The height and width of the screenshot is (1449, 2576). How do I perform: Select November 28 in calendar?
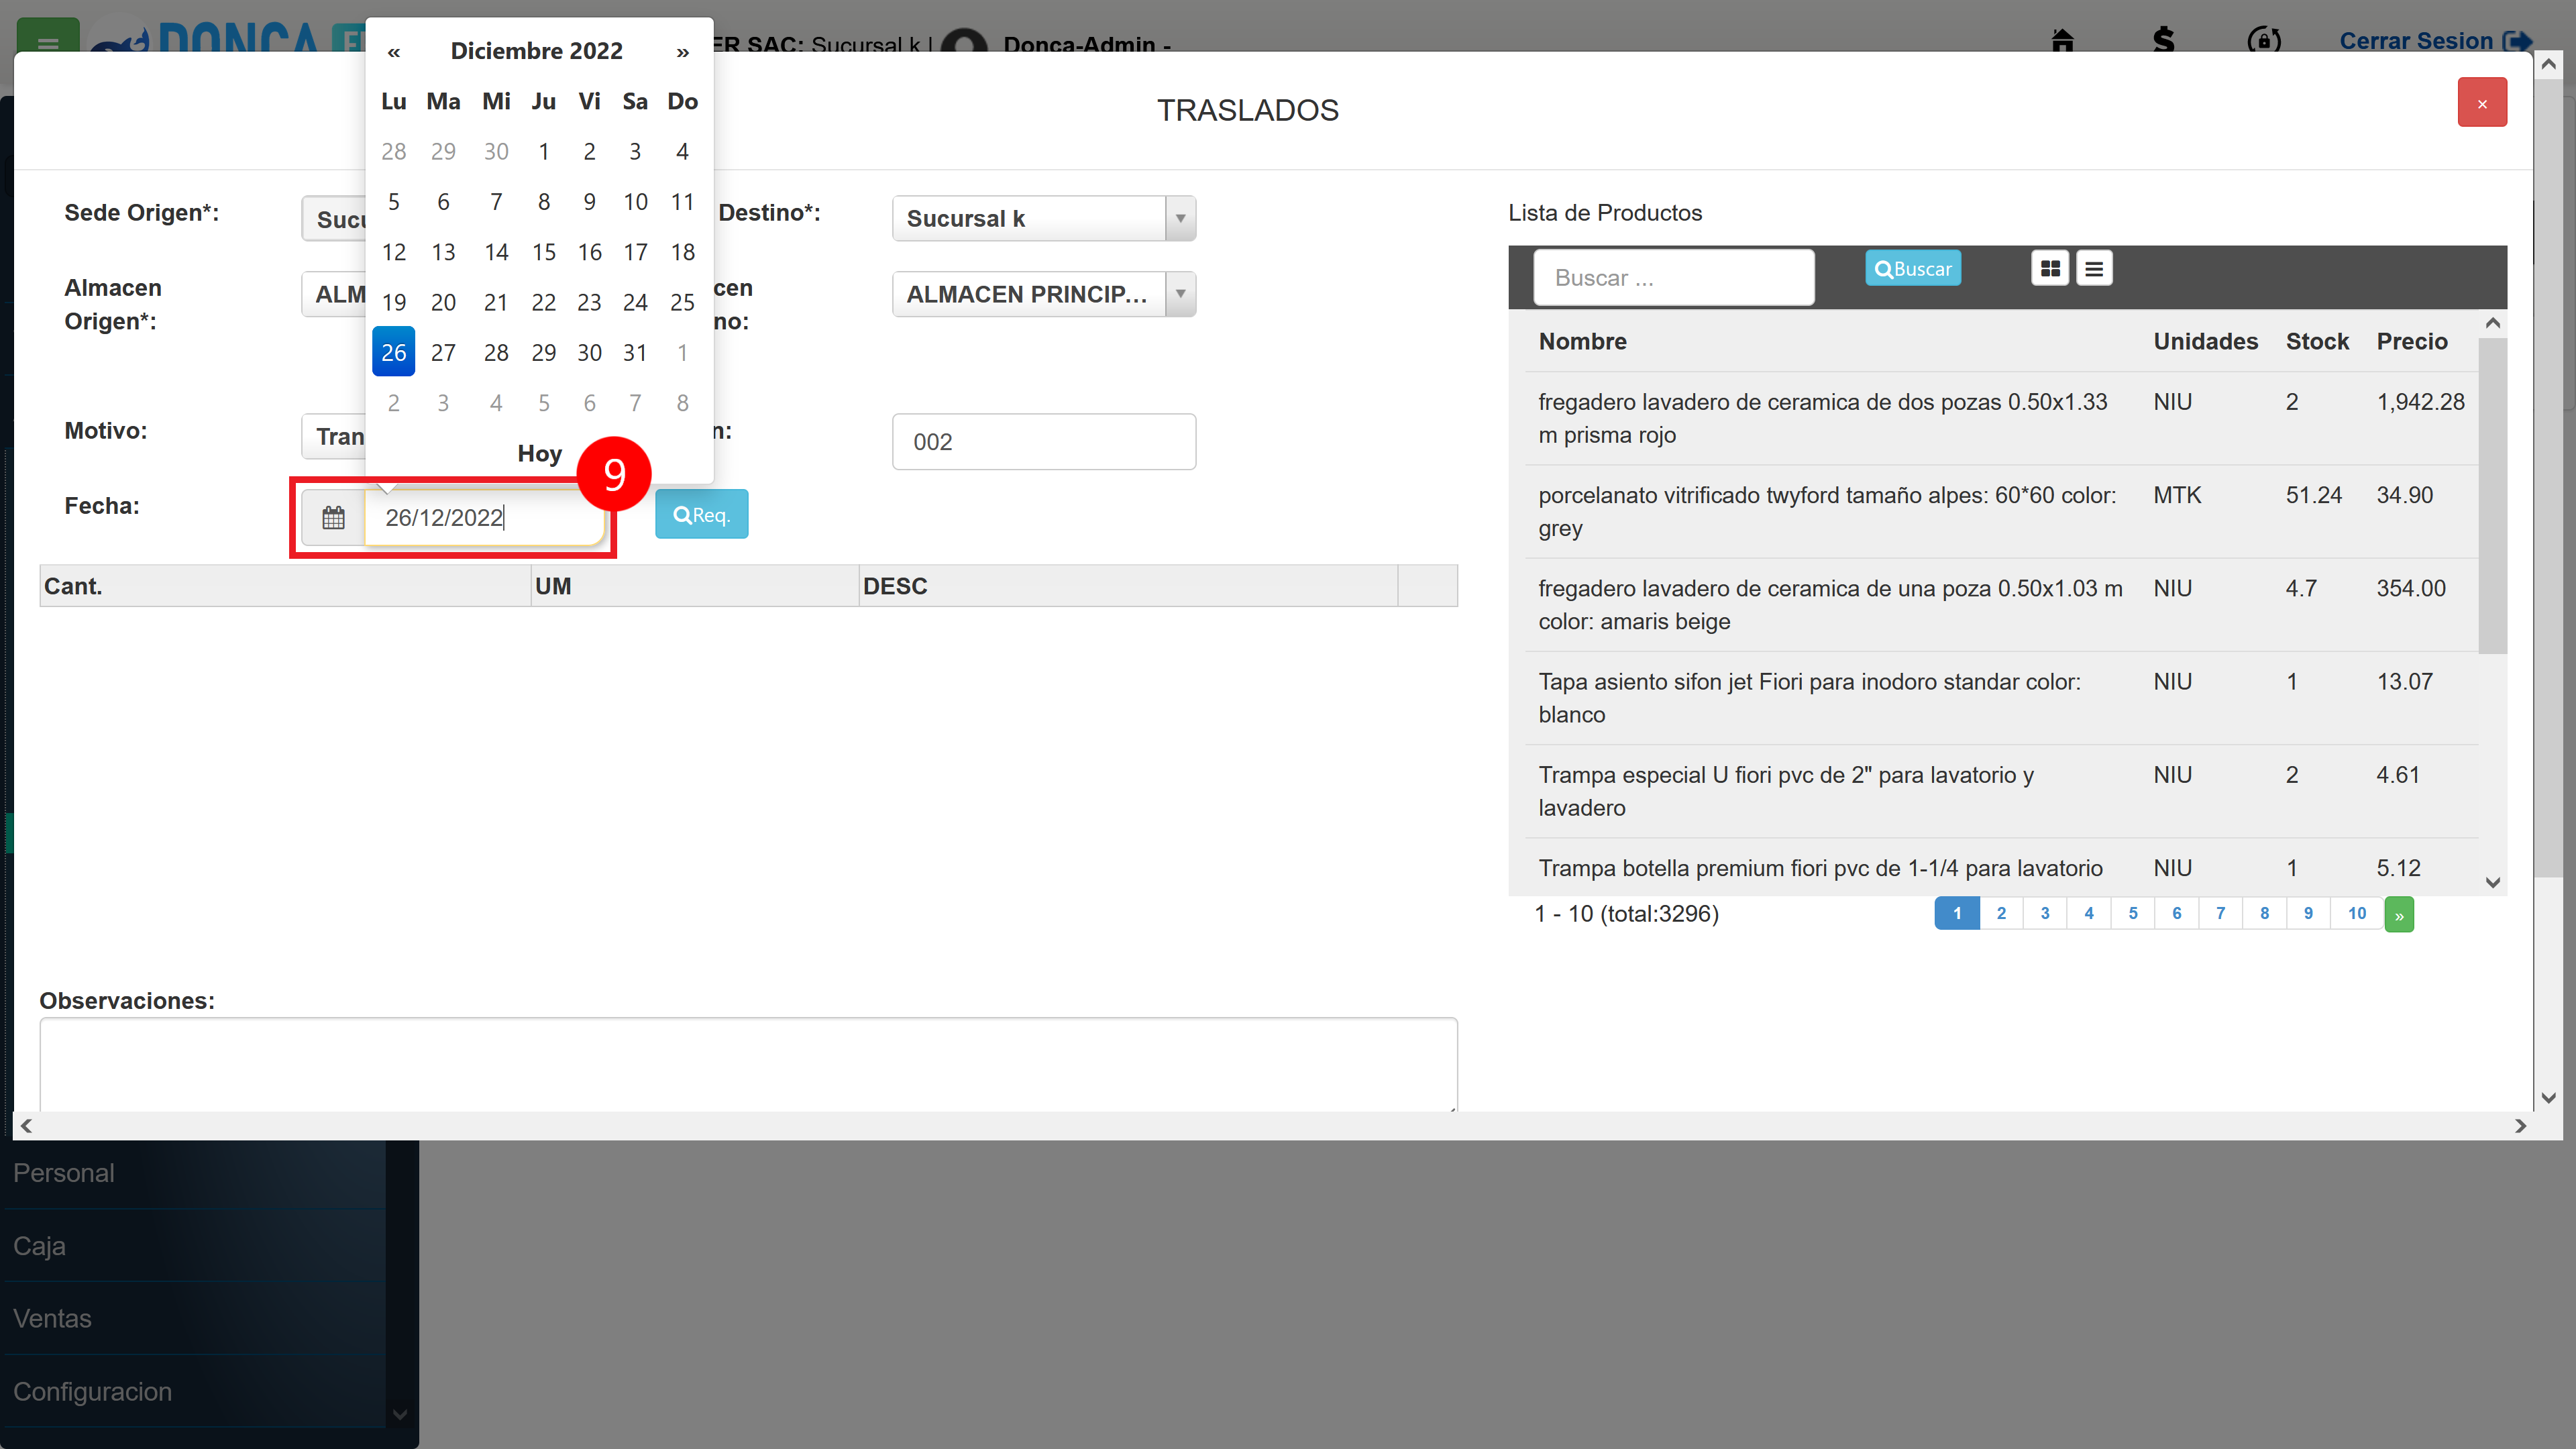(x=393, y=151)
